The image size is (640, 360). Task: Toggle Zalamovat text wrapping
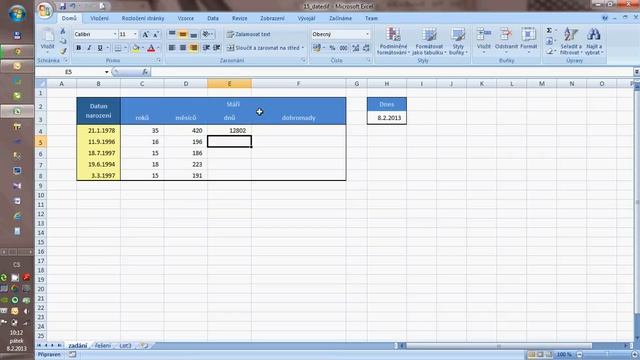click(249, 34)
